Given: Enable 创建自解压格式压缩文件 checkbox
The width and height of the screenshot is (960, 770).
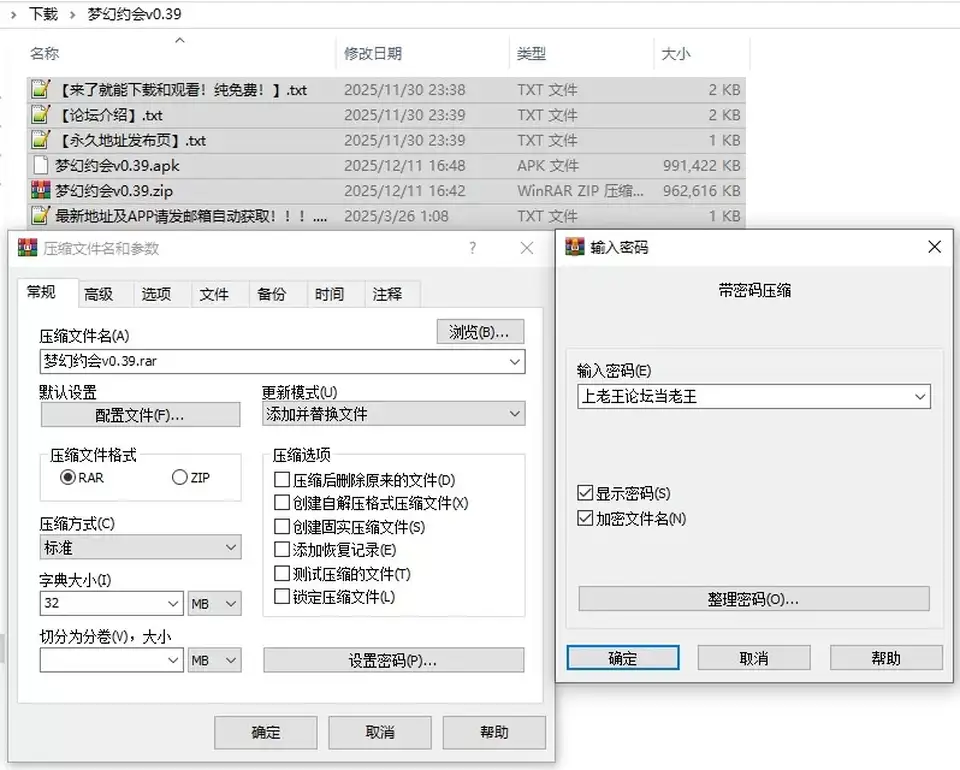Looking at the screenshot, I should (x=282, y=503).
